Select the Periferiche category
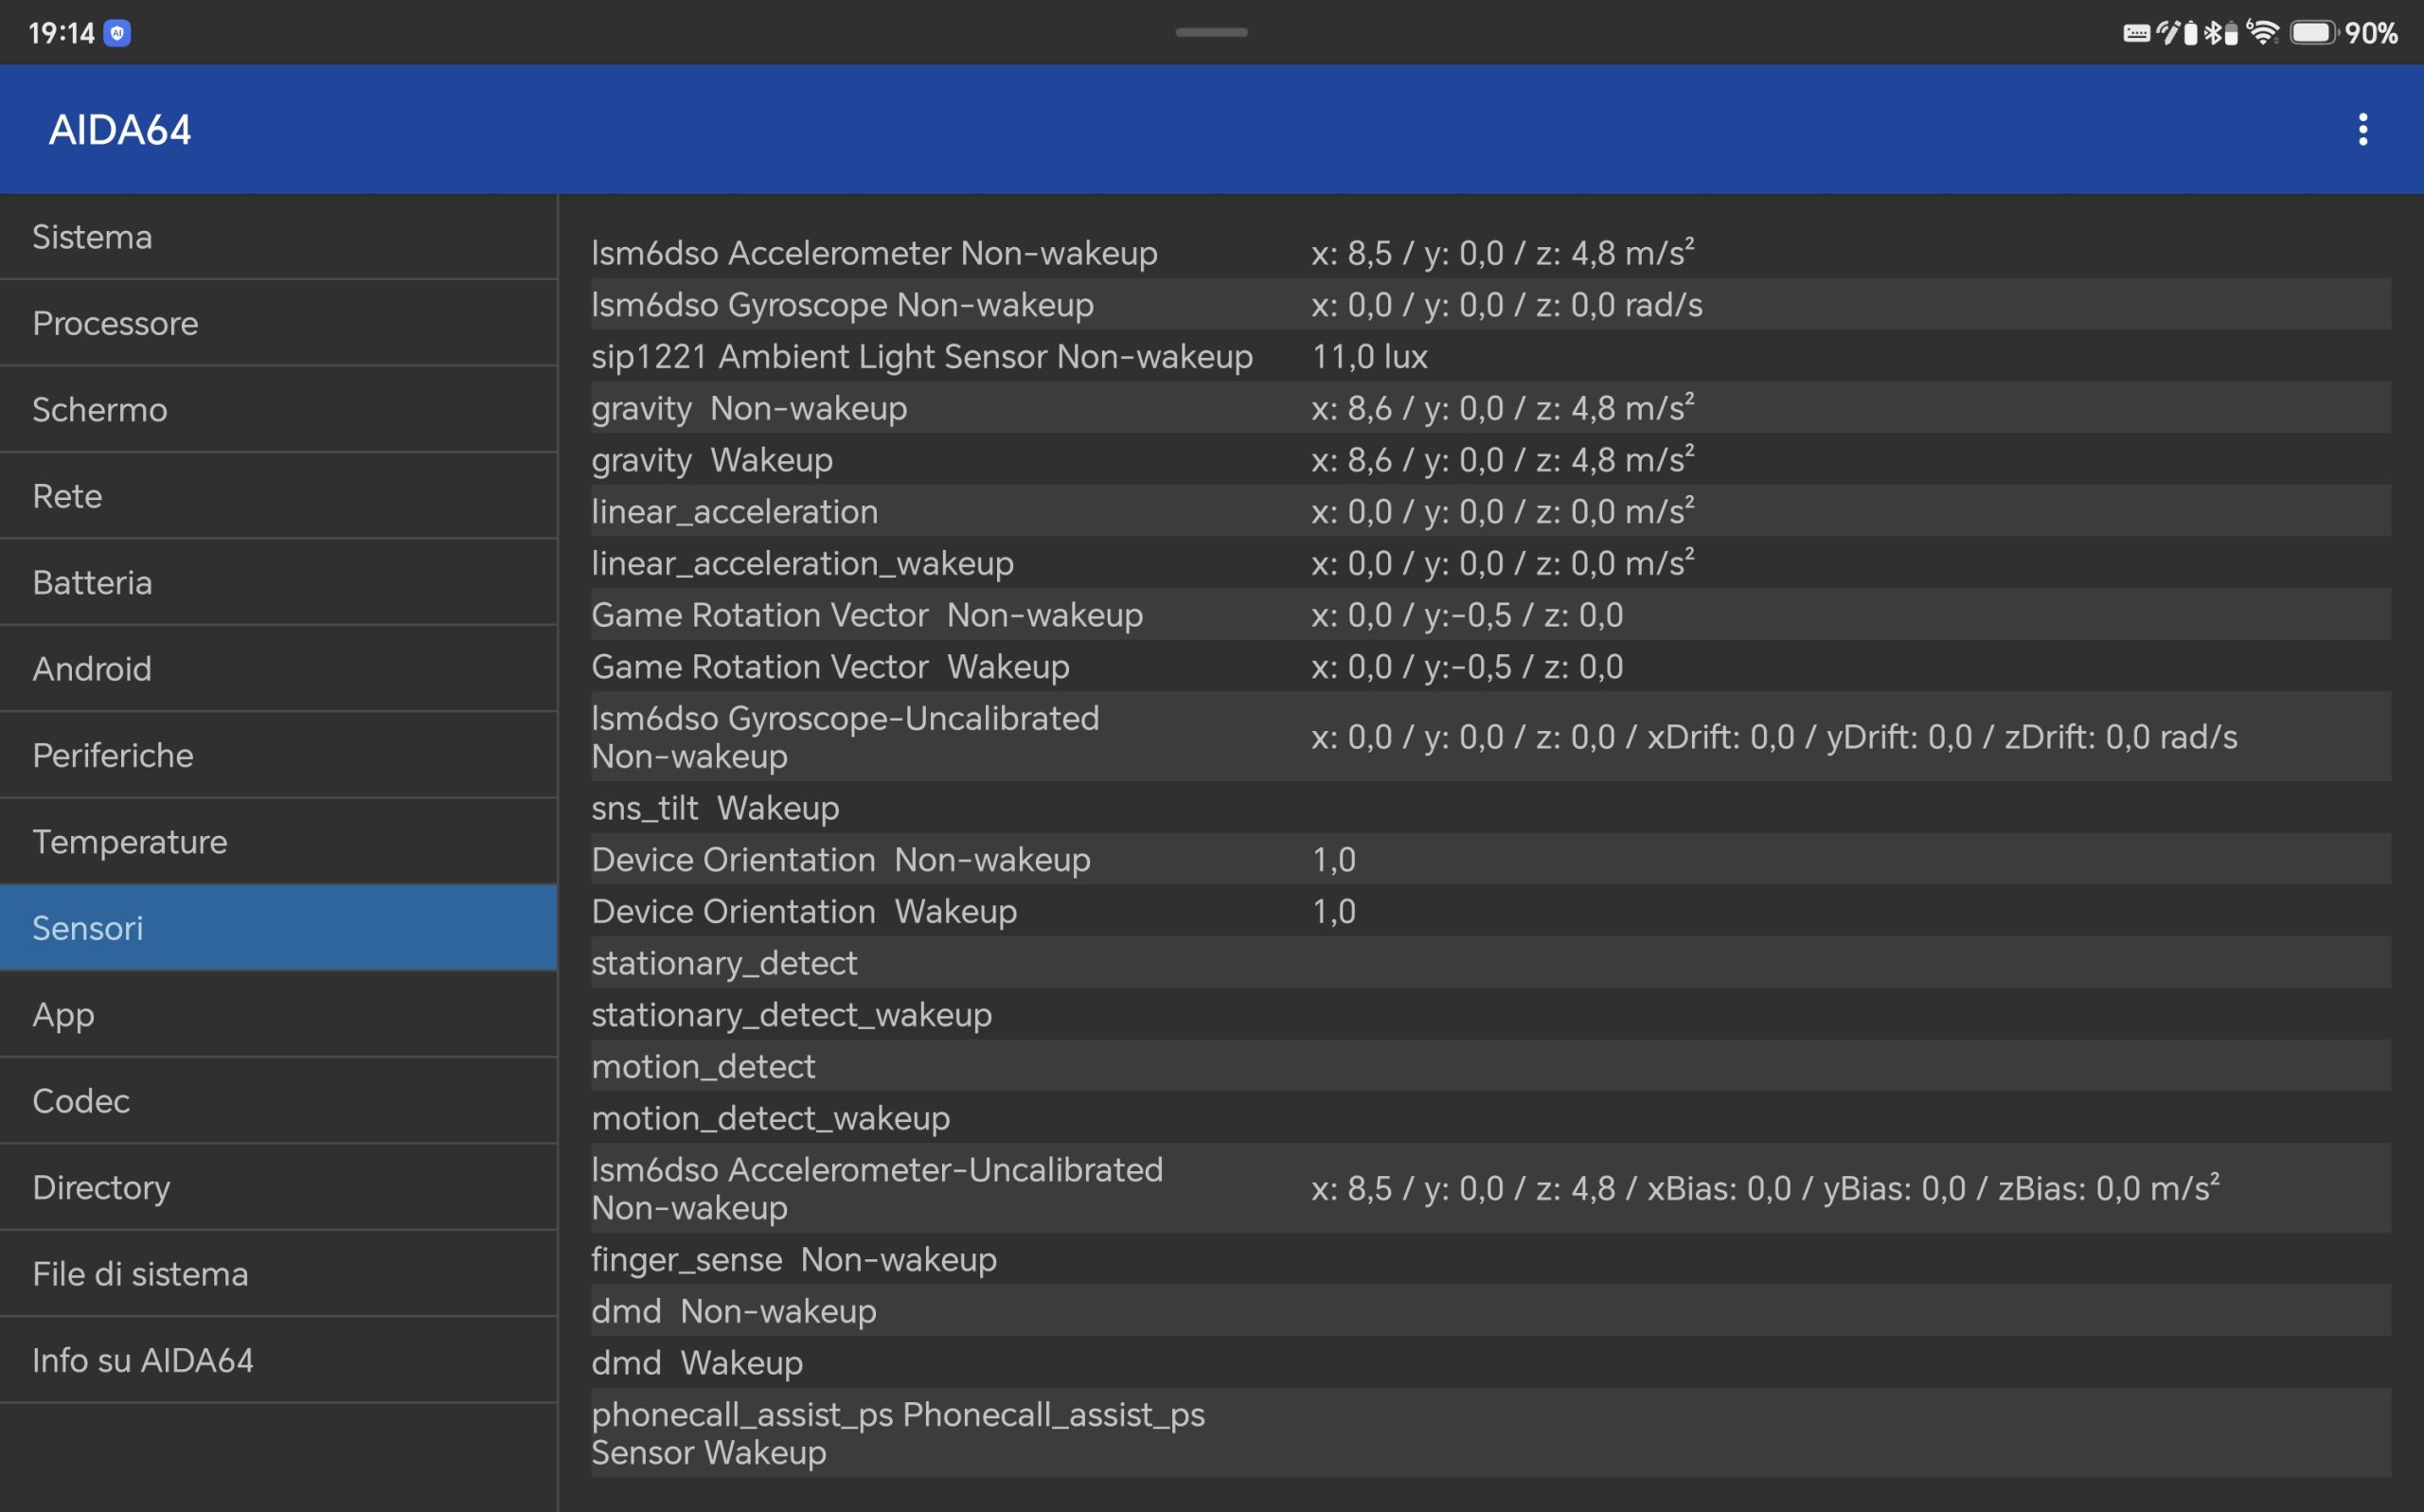Screen dimensions: 2424x1512 click(278, 755)
